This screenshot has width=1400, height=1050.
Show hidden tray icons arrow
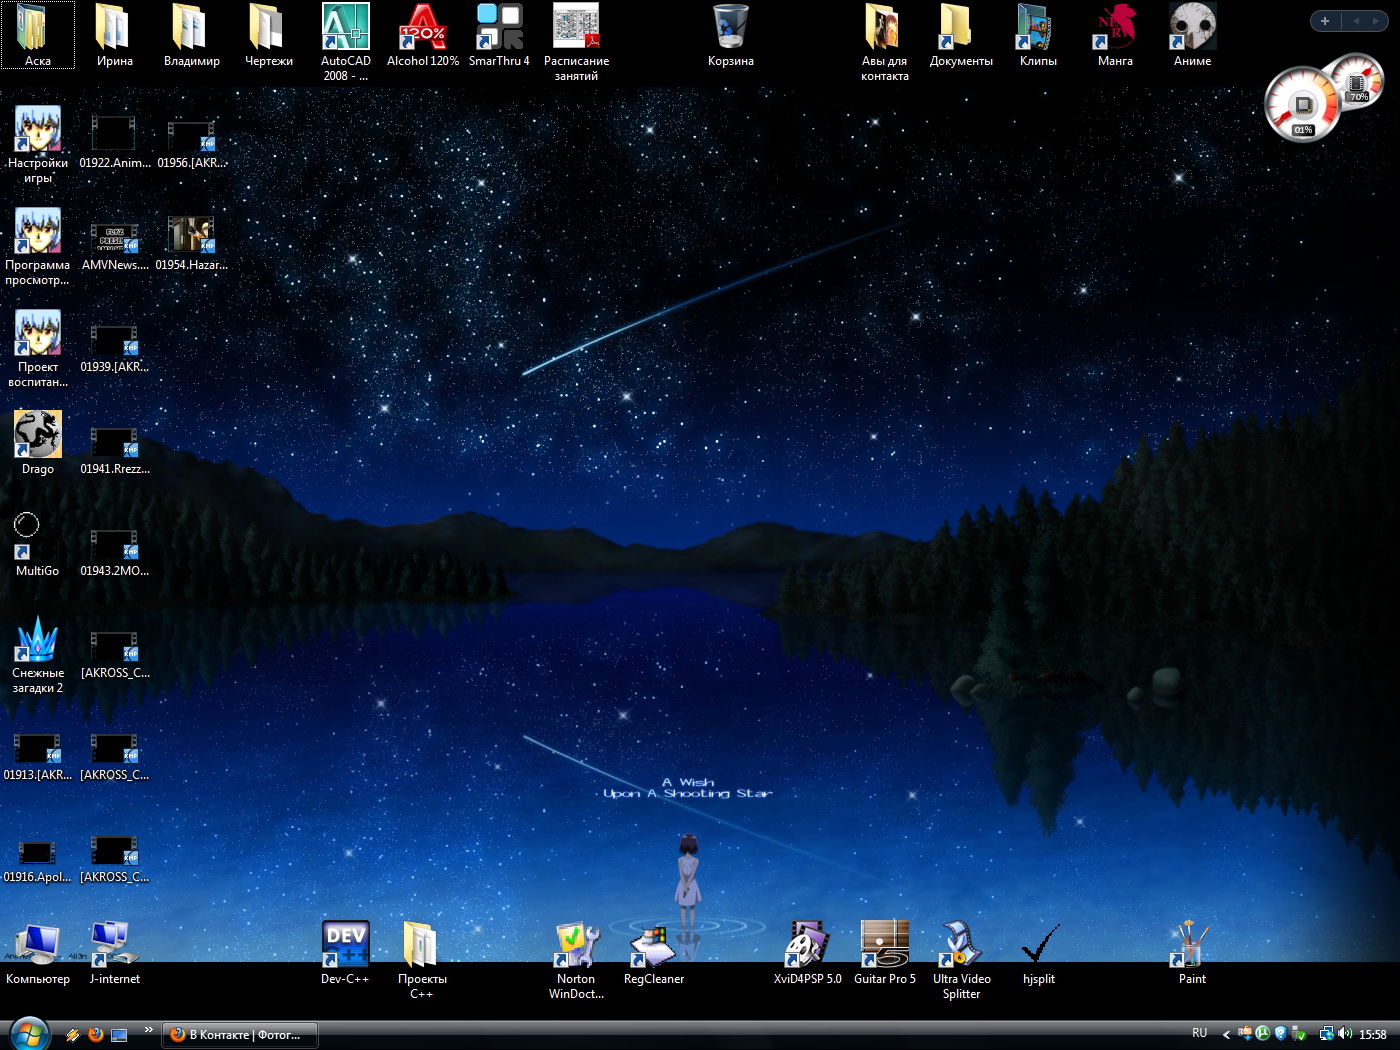click(x=1226, y=1035)
